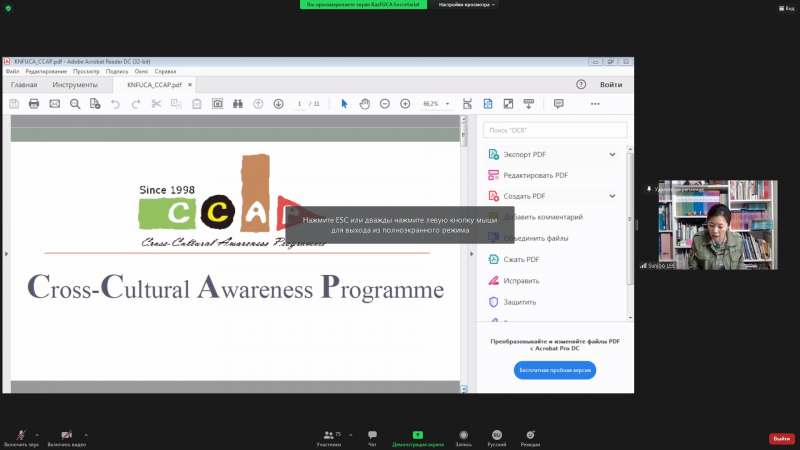Turn on camera with Включить видео

click(66, 436)
